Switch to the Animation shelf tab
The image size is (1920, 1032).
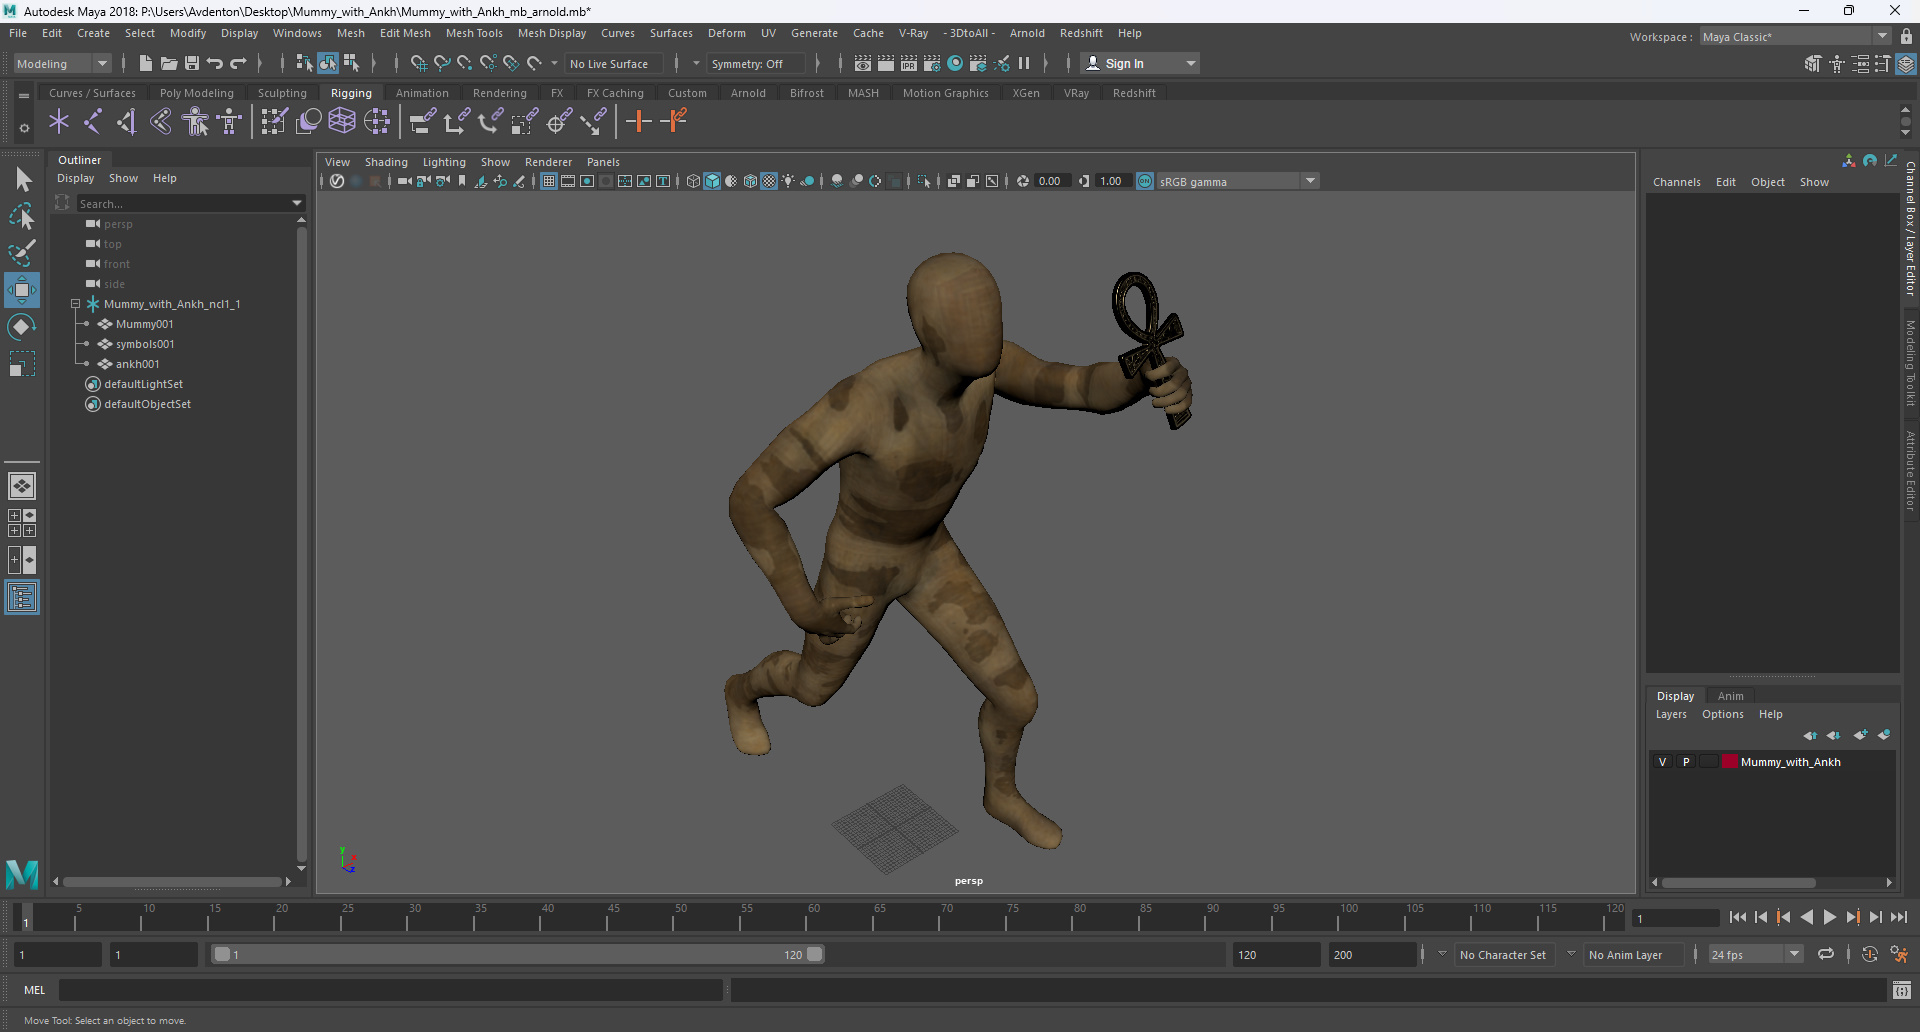coord(422,93)
